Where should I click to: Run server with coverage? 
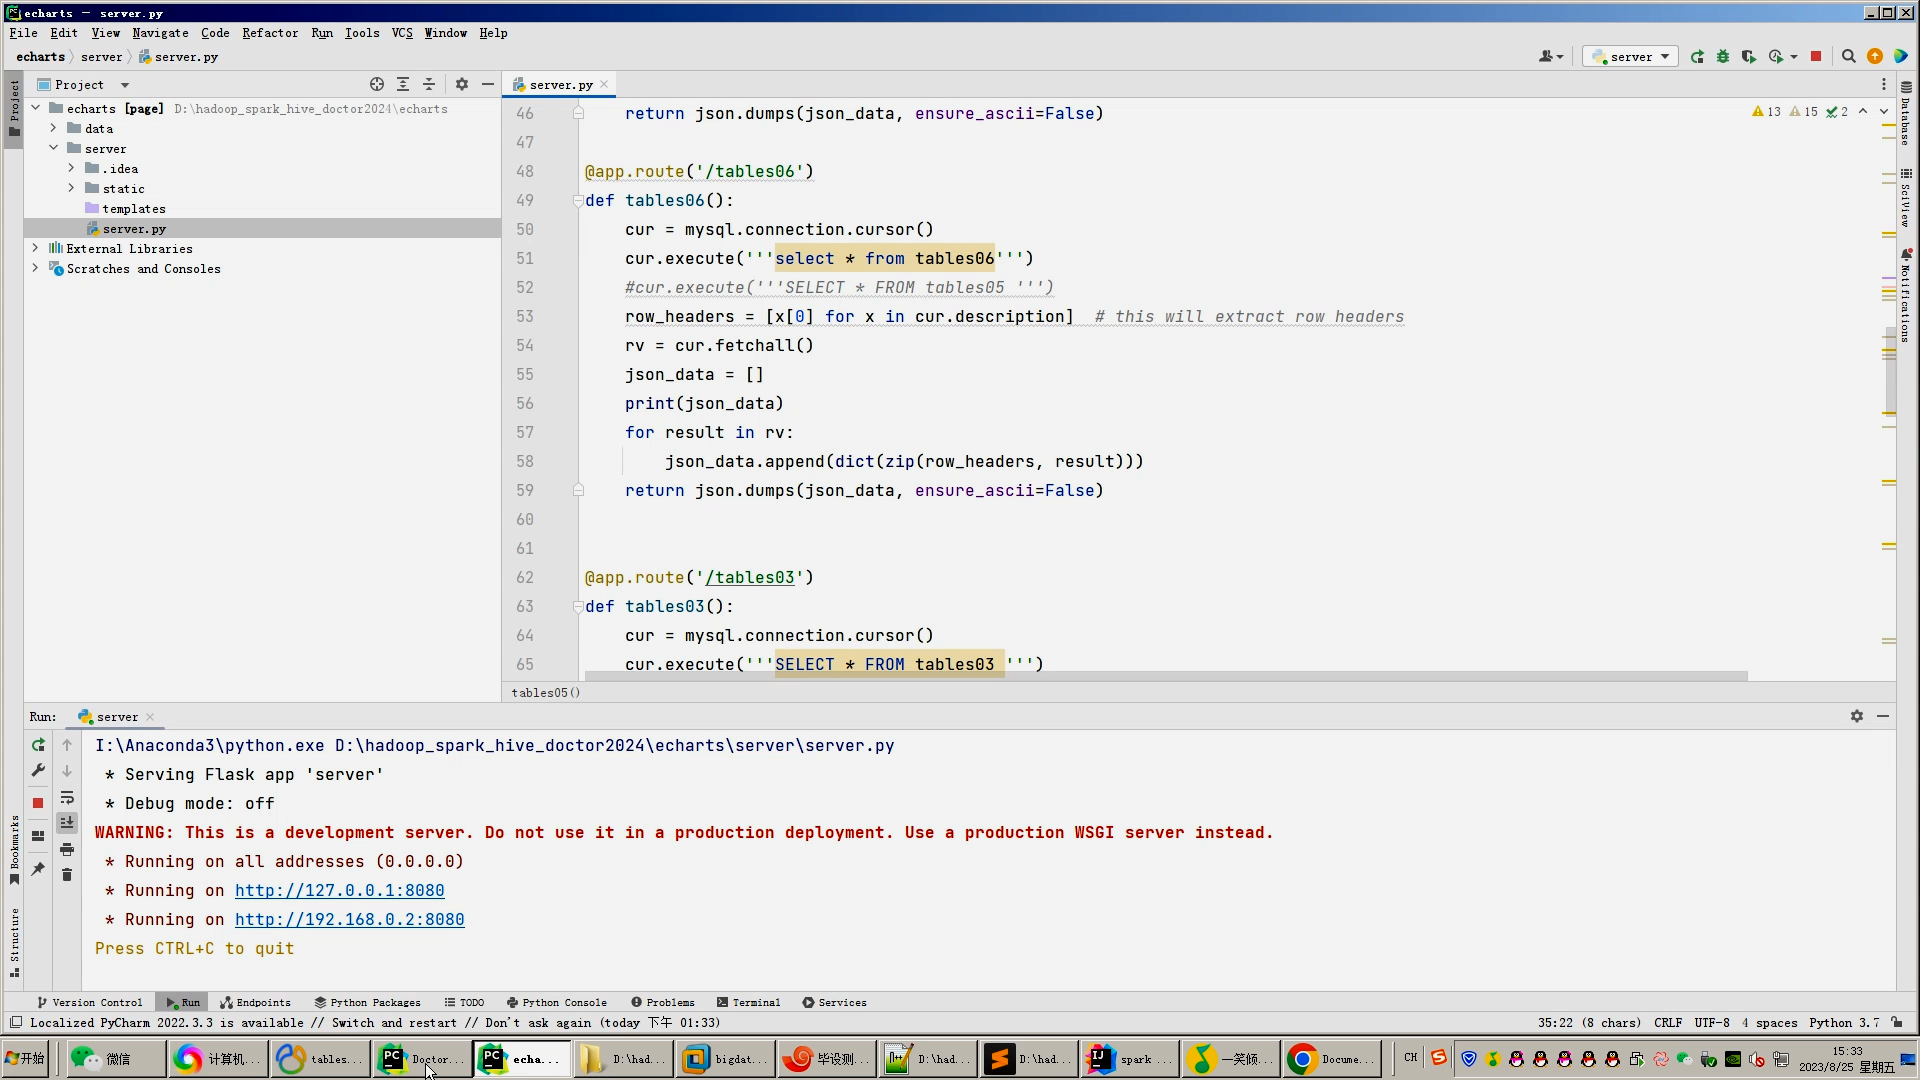click(x=1748, y=57)
